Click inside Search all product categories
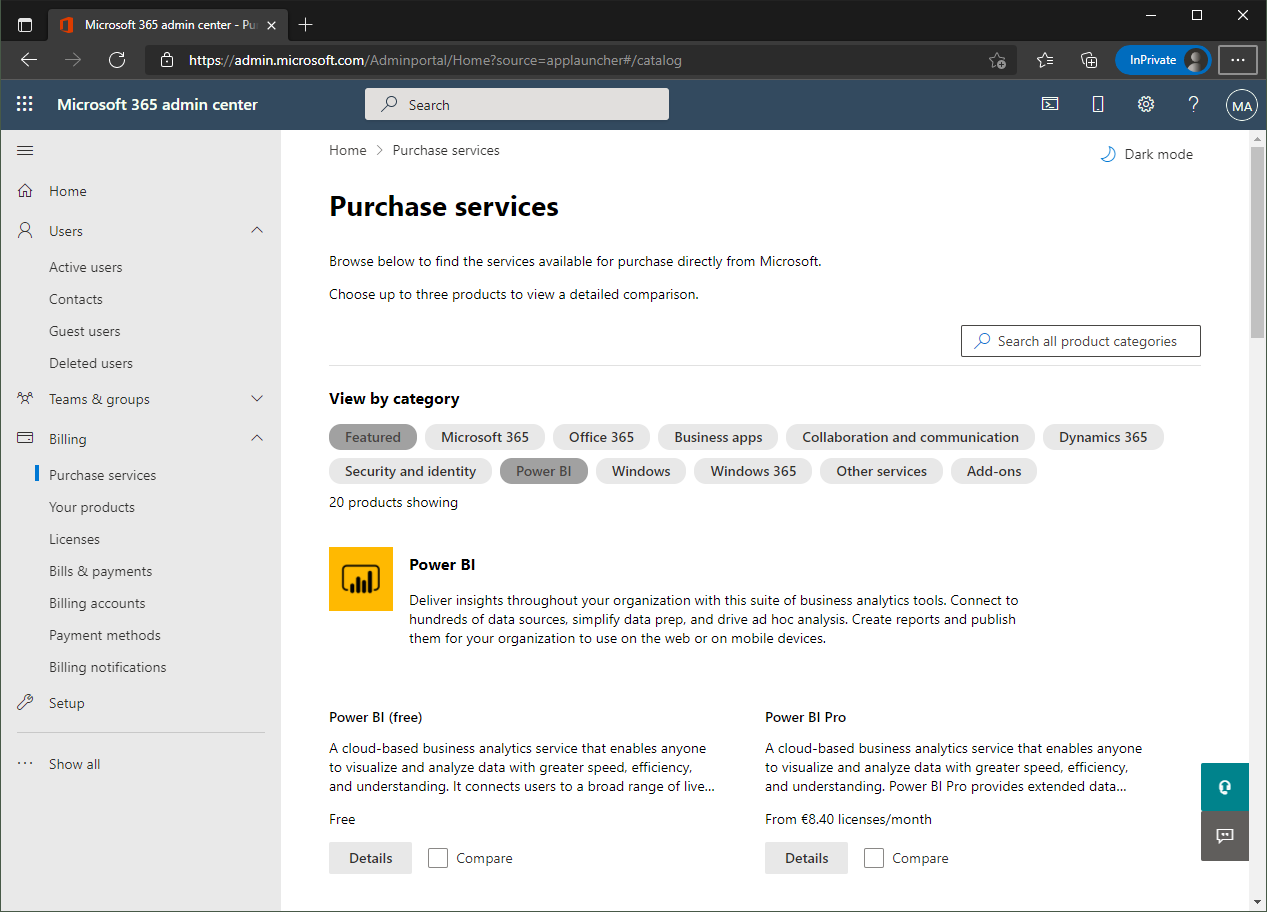Screen dimensions: 1267x912 pos(1080,341)
